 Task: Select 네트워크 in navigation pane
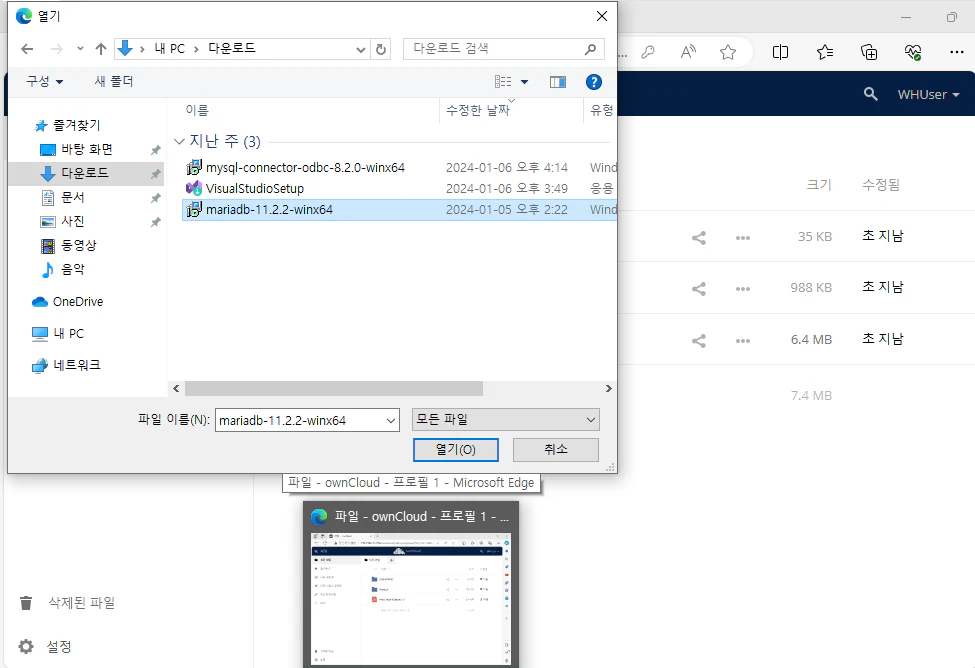[x=67, y=365]
